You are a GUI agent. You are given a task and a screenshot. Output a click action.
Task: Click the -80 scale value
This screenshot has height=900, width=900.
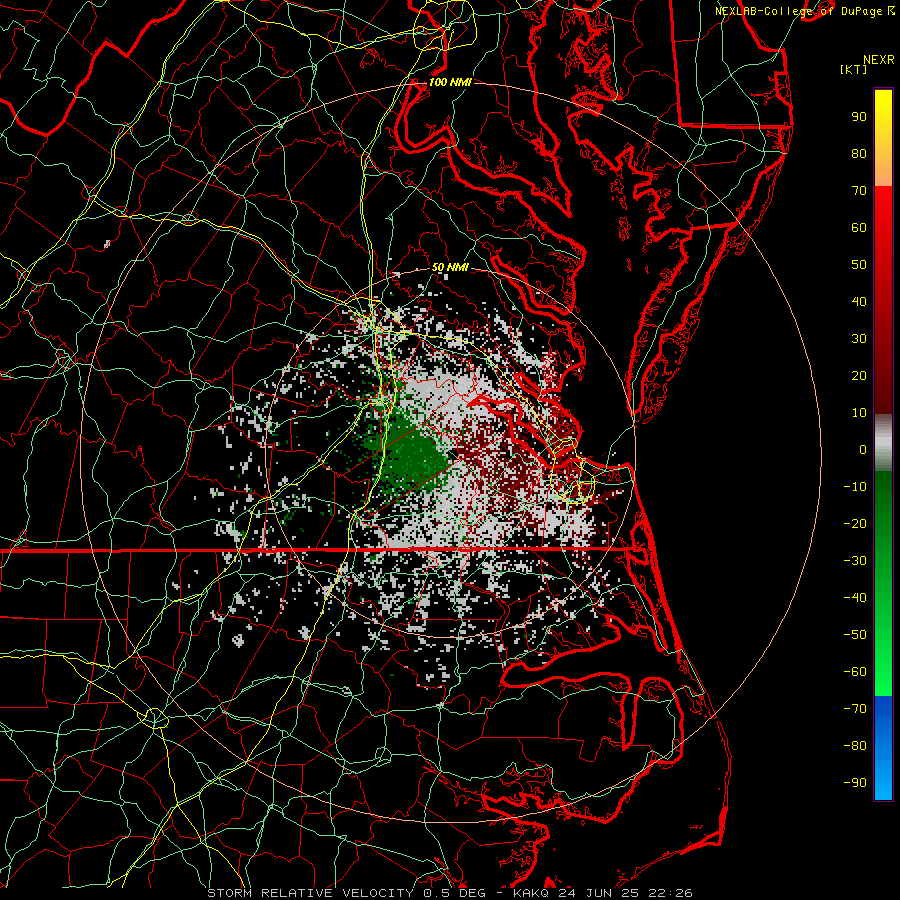[x=855, y=746]
